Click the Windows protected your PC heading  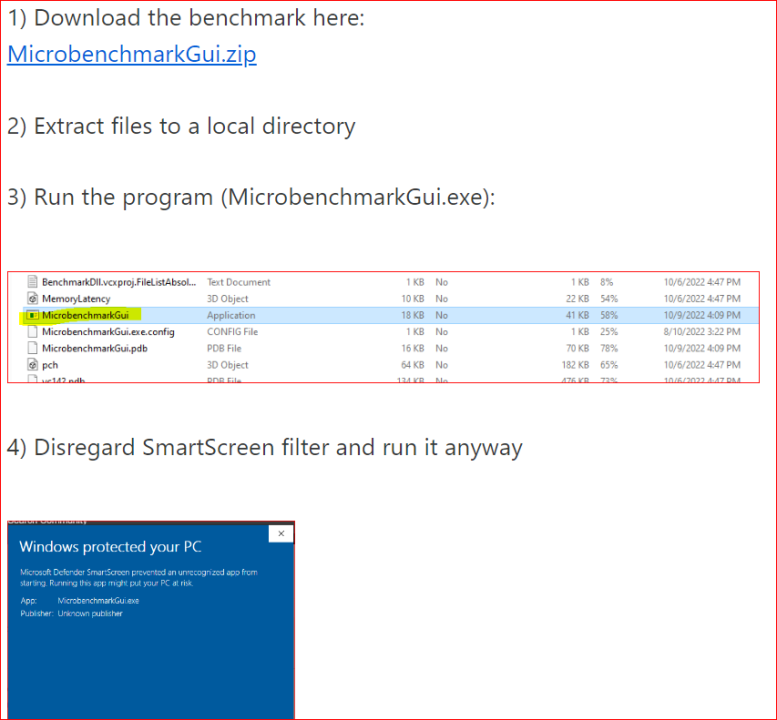pos(110,547)
